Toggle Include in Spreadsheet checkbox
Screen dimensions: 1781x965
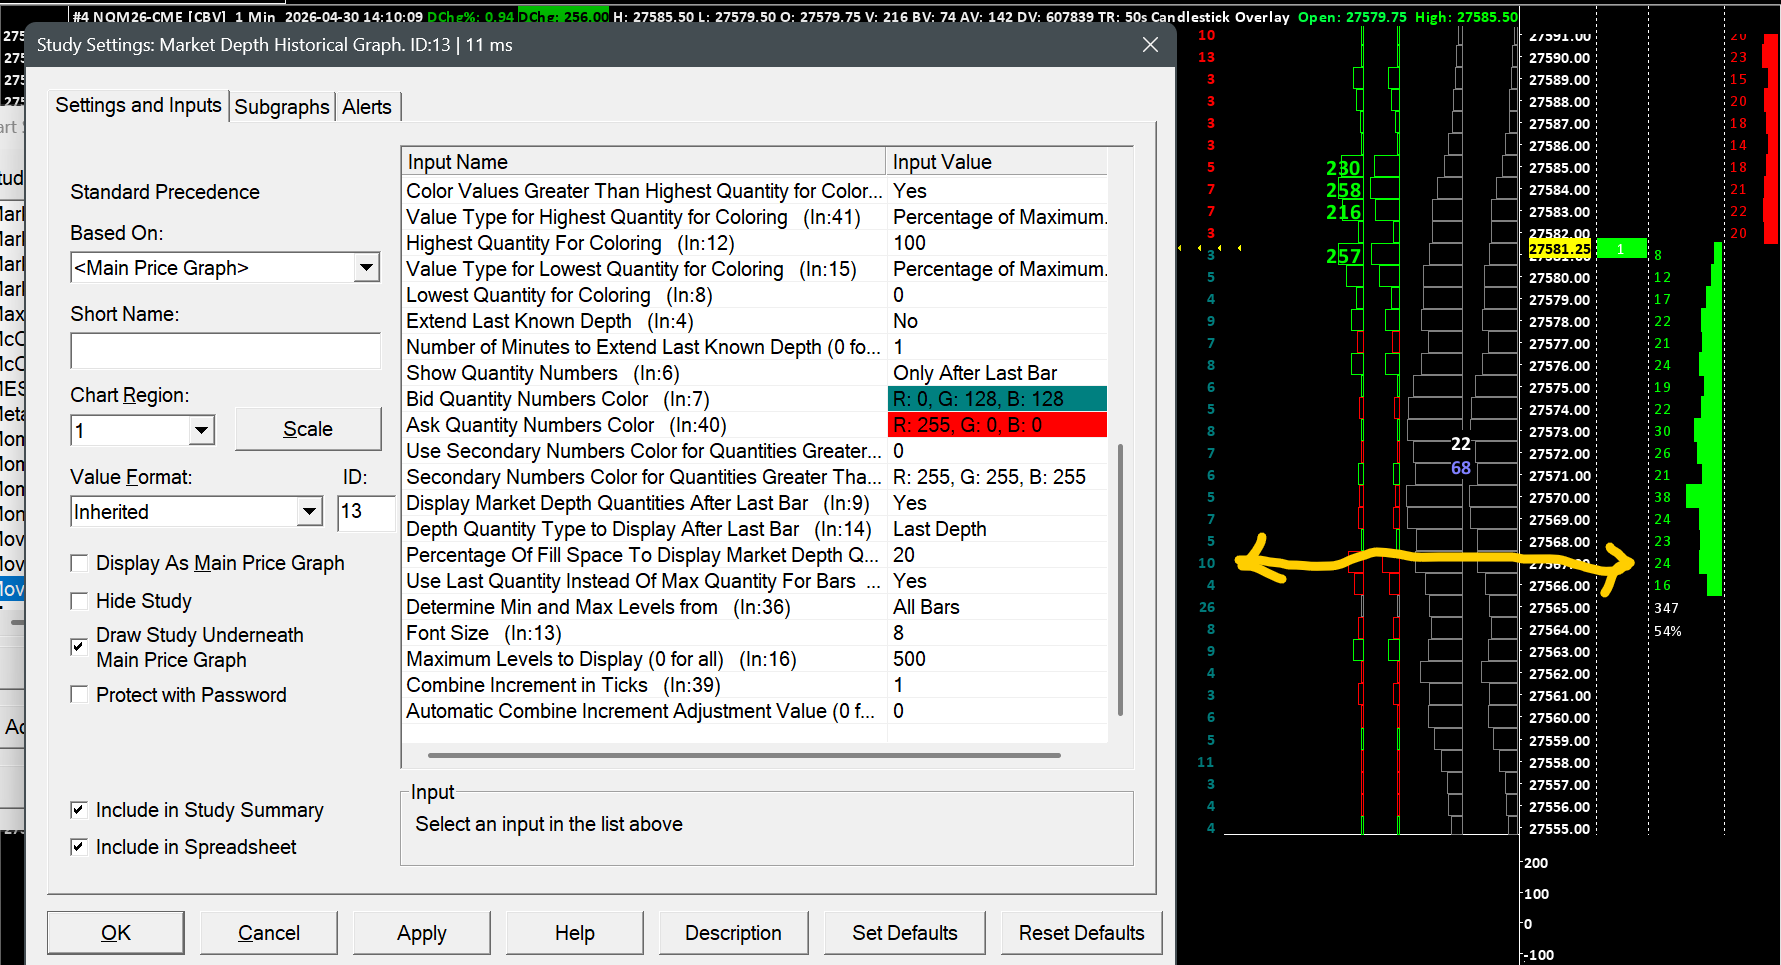pyautogui.click(x=79, y=847)
